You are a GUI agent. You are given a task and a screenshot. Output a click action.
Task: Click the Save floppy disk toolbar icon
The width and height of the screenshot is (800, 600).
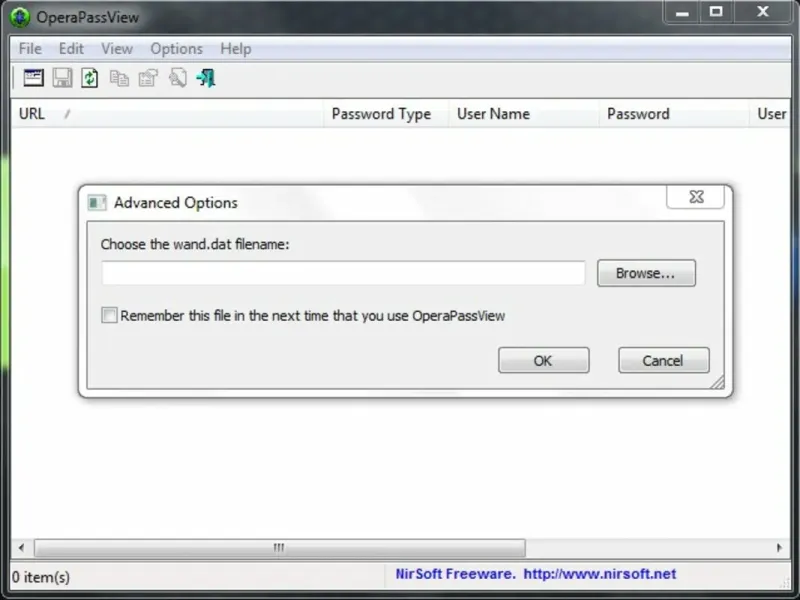(x=62, y=78)
